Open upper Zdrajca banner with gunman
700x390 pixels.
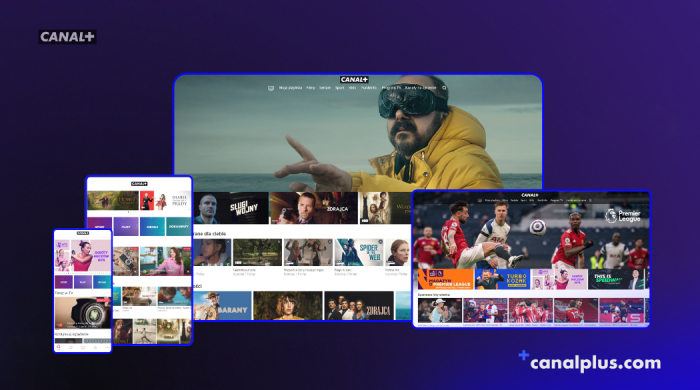[x=314, y=208]
